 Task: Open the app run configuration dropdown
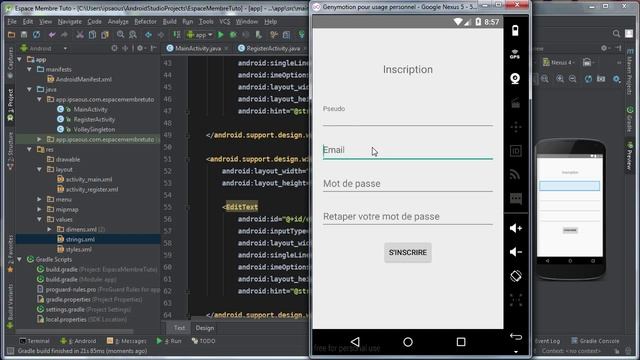[x=200, y=35]
